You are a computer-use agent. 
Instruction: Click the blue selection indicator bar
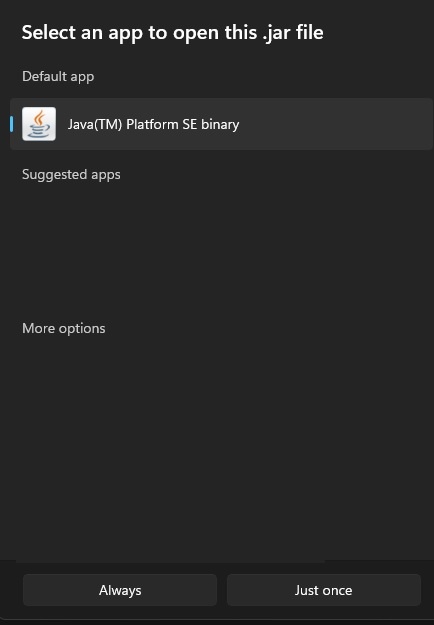(12, 124)
